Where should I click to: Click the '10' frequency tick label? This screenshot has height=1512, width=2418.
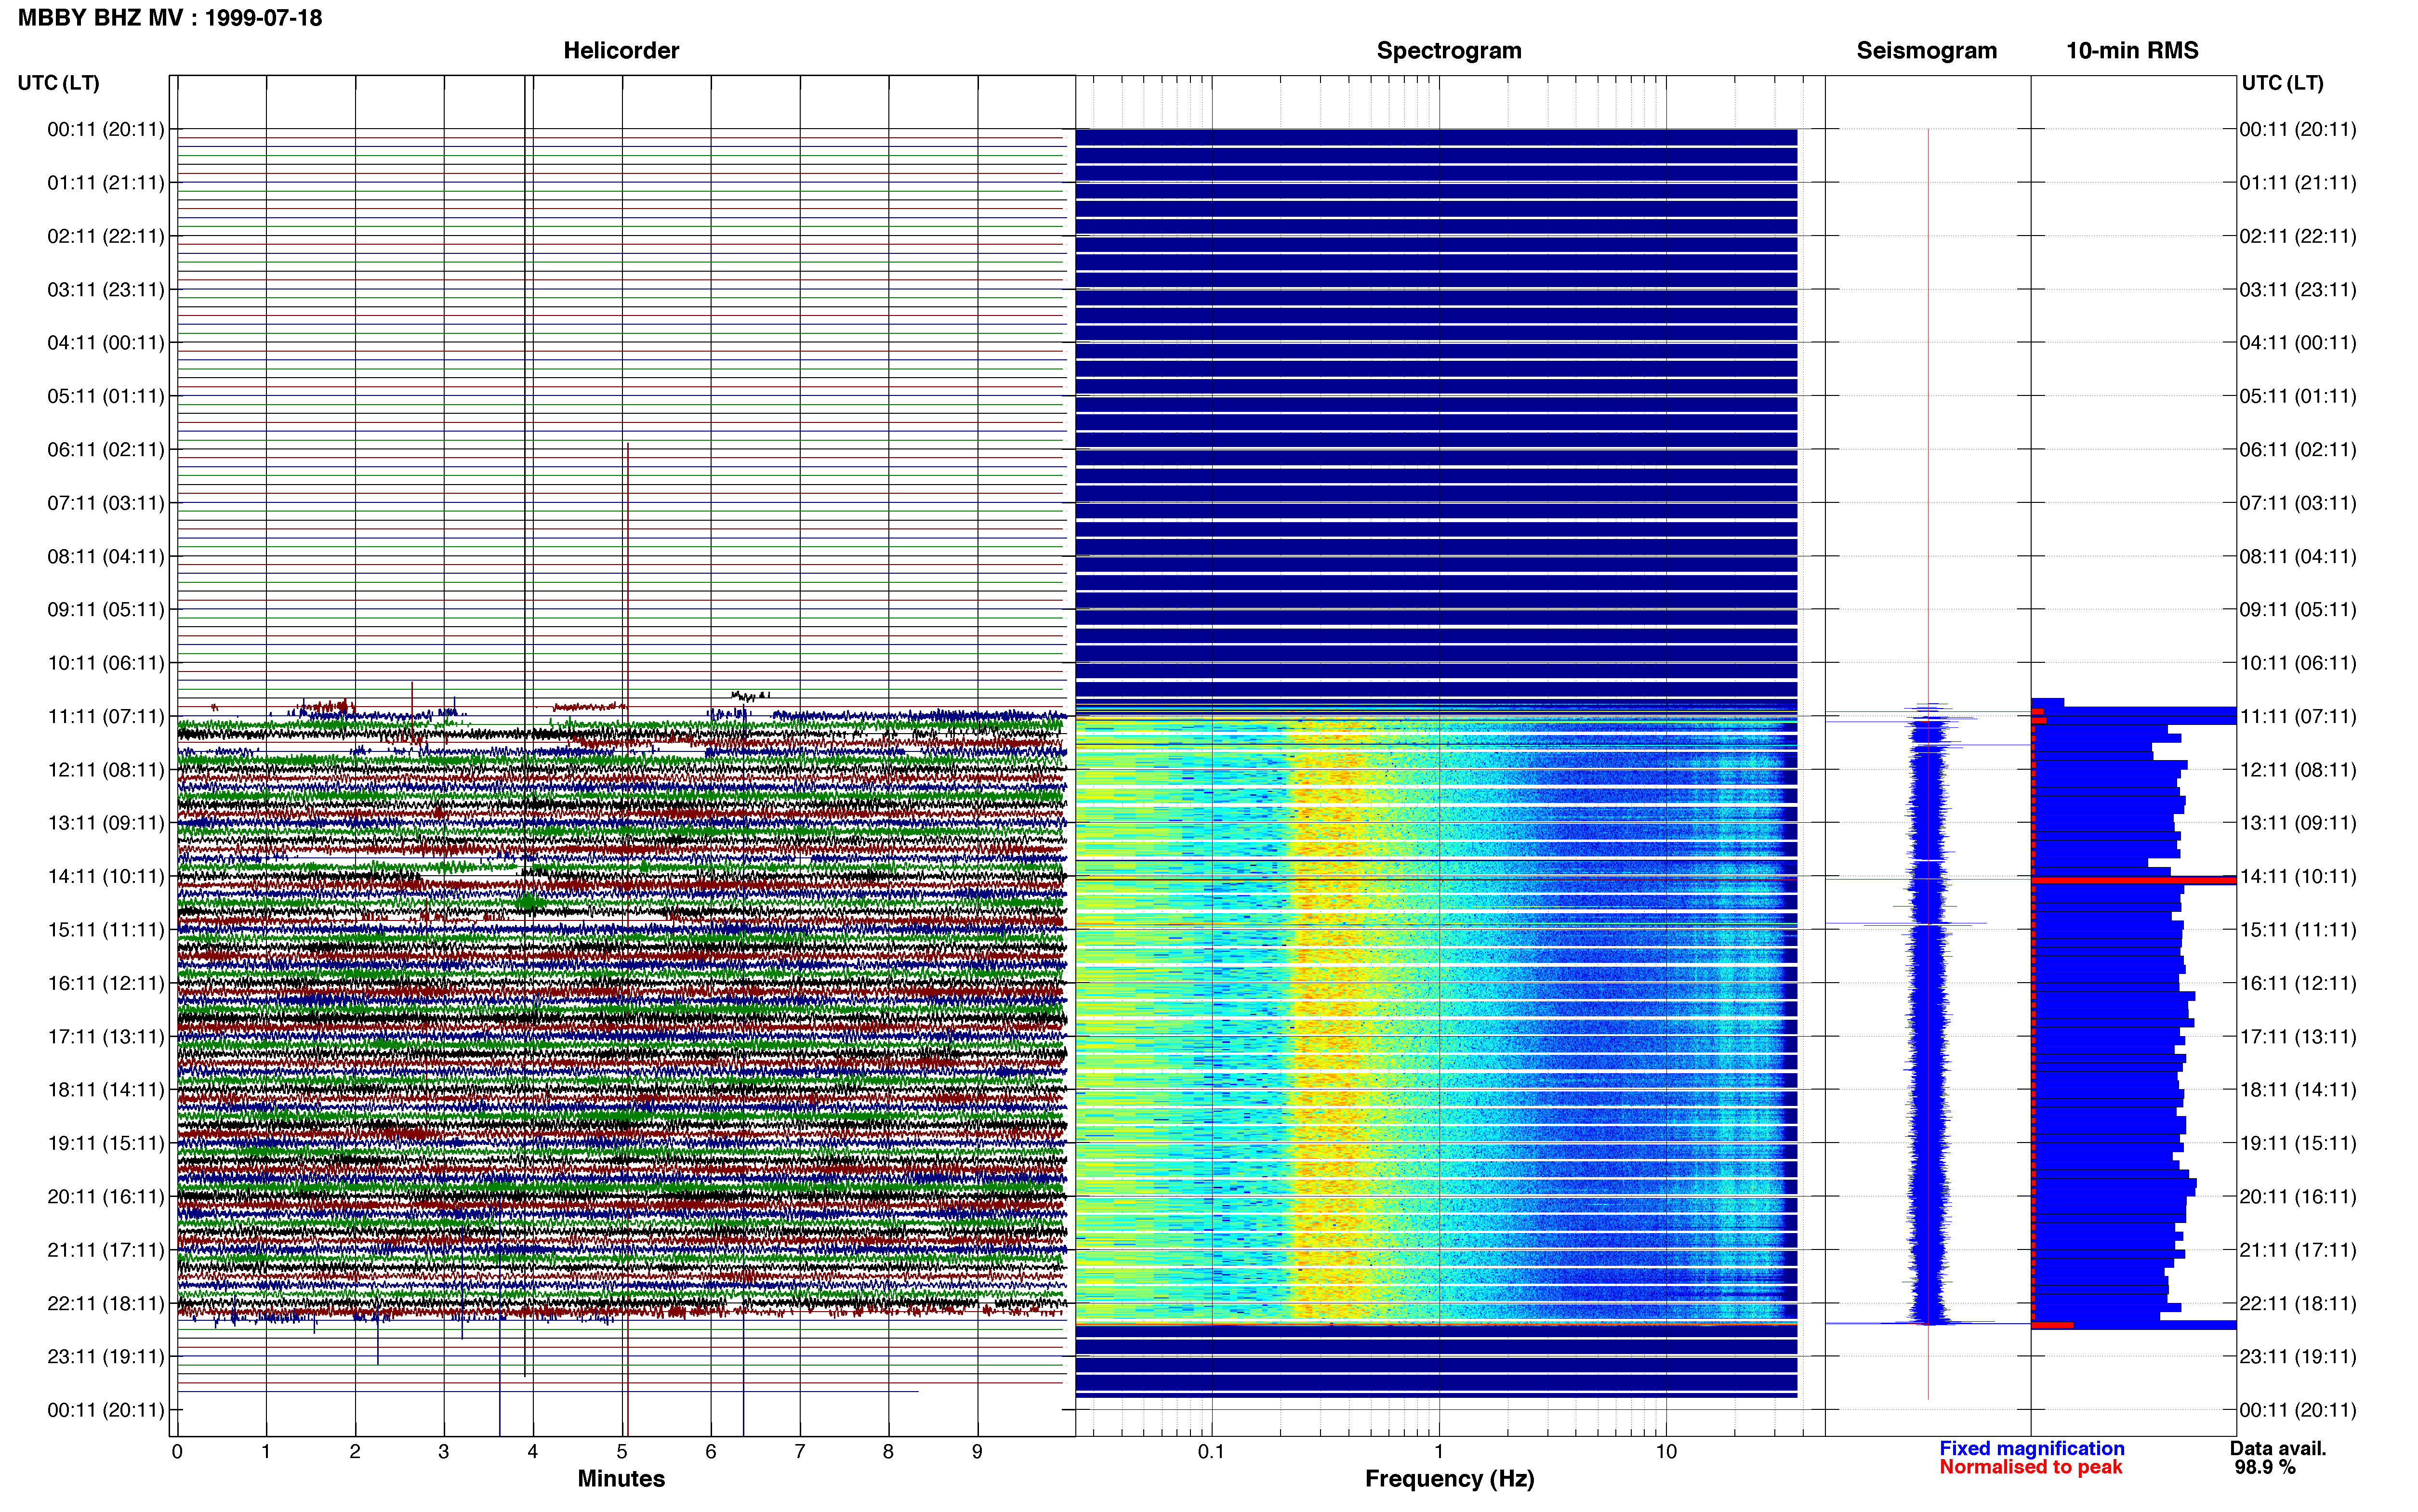tap(1666, 1452)
